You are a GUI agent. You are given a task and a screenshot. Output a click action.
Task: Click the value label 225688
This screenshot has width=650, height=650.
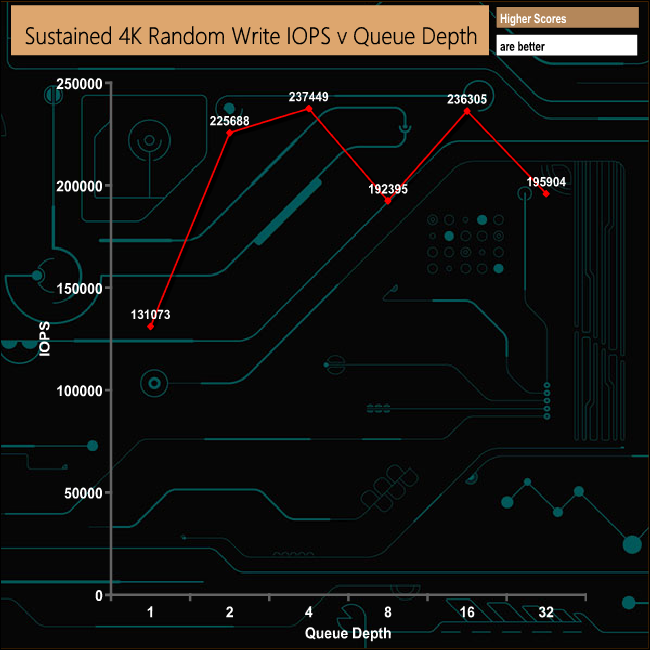(x=230, y=121)
